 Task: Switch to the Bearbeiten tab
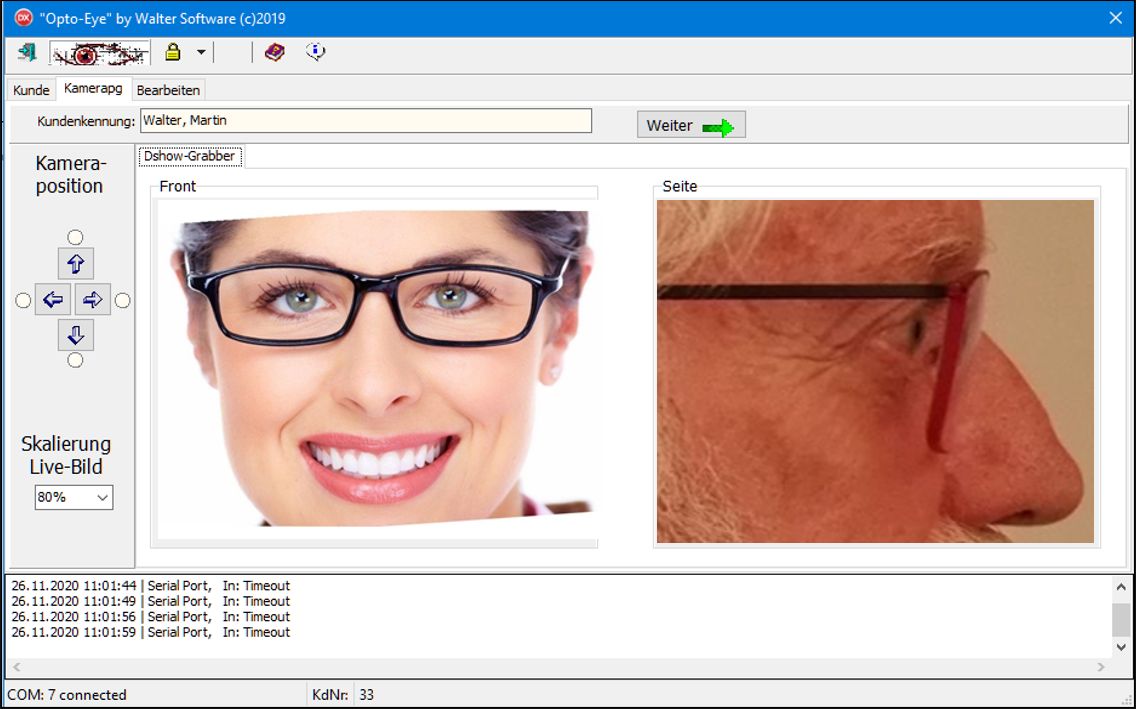[x=168, y=90]
